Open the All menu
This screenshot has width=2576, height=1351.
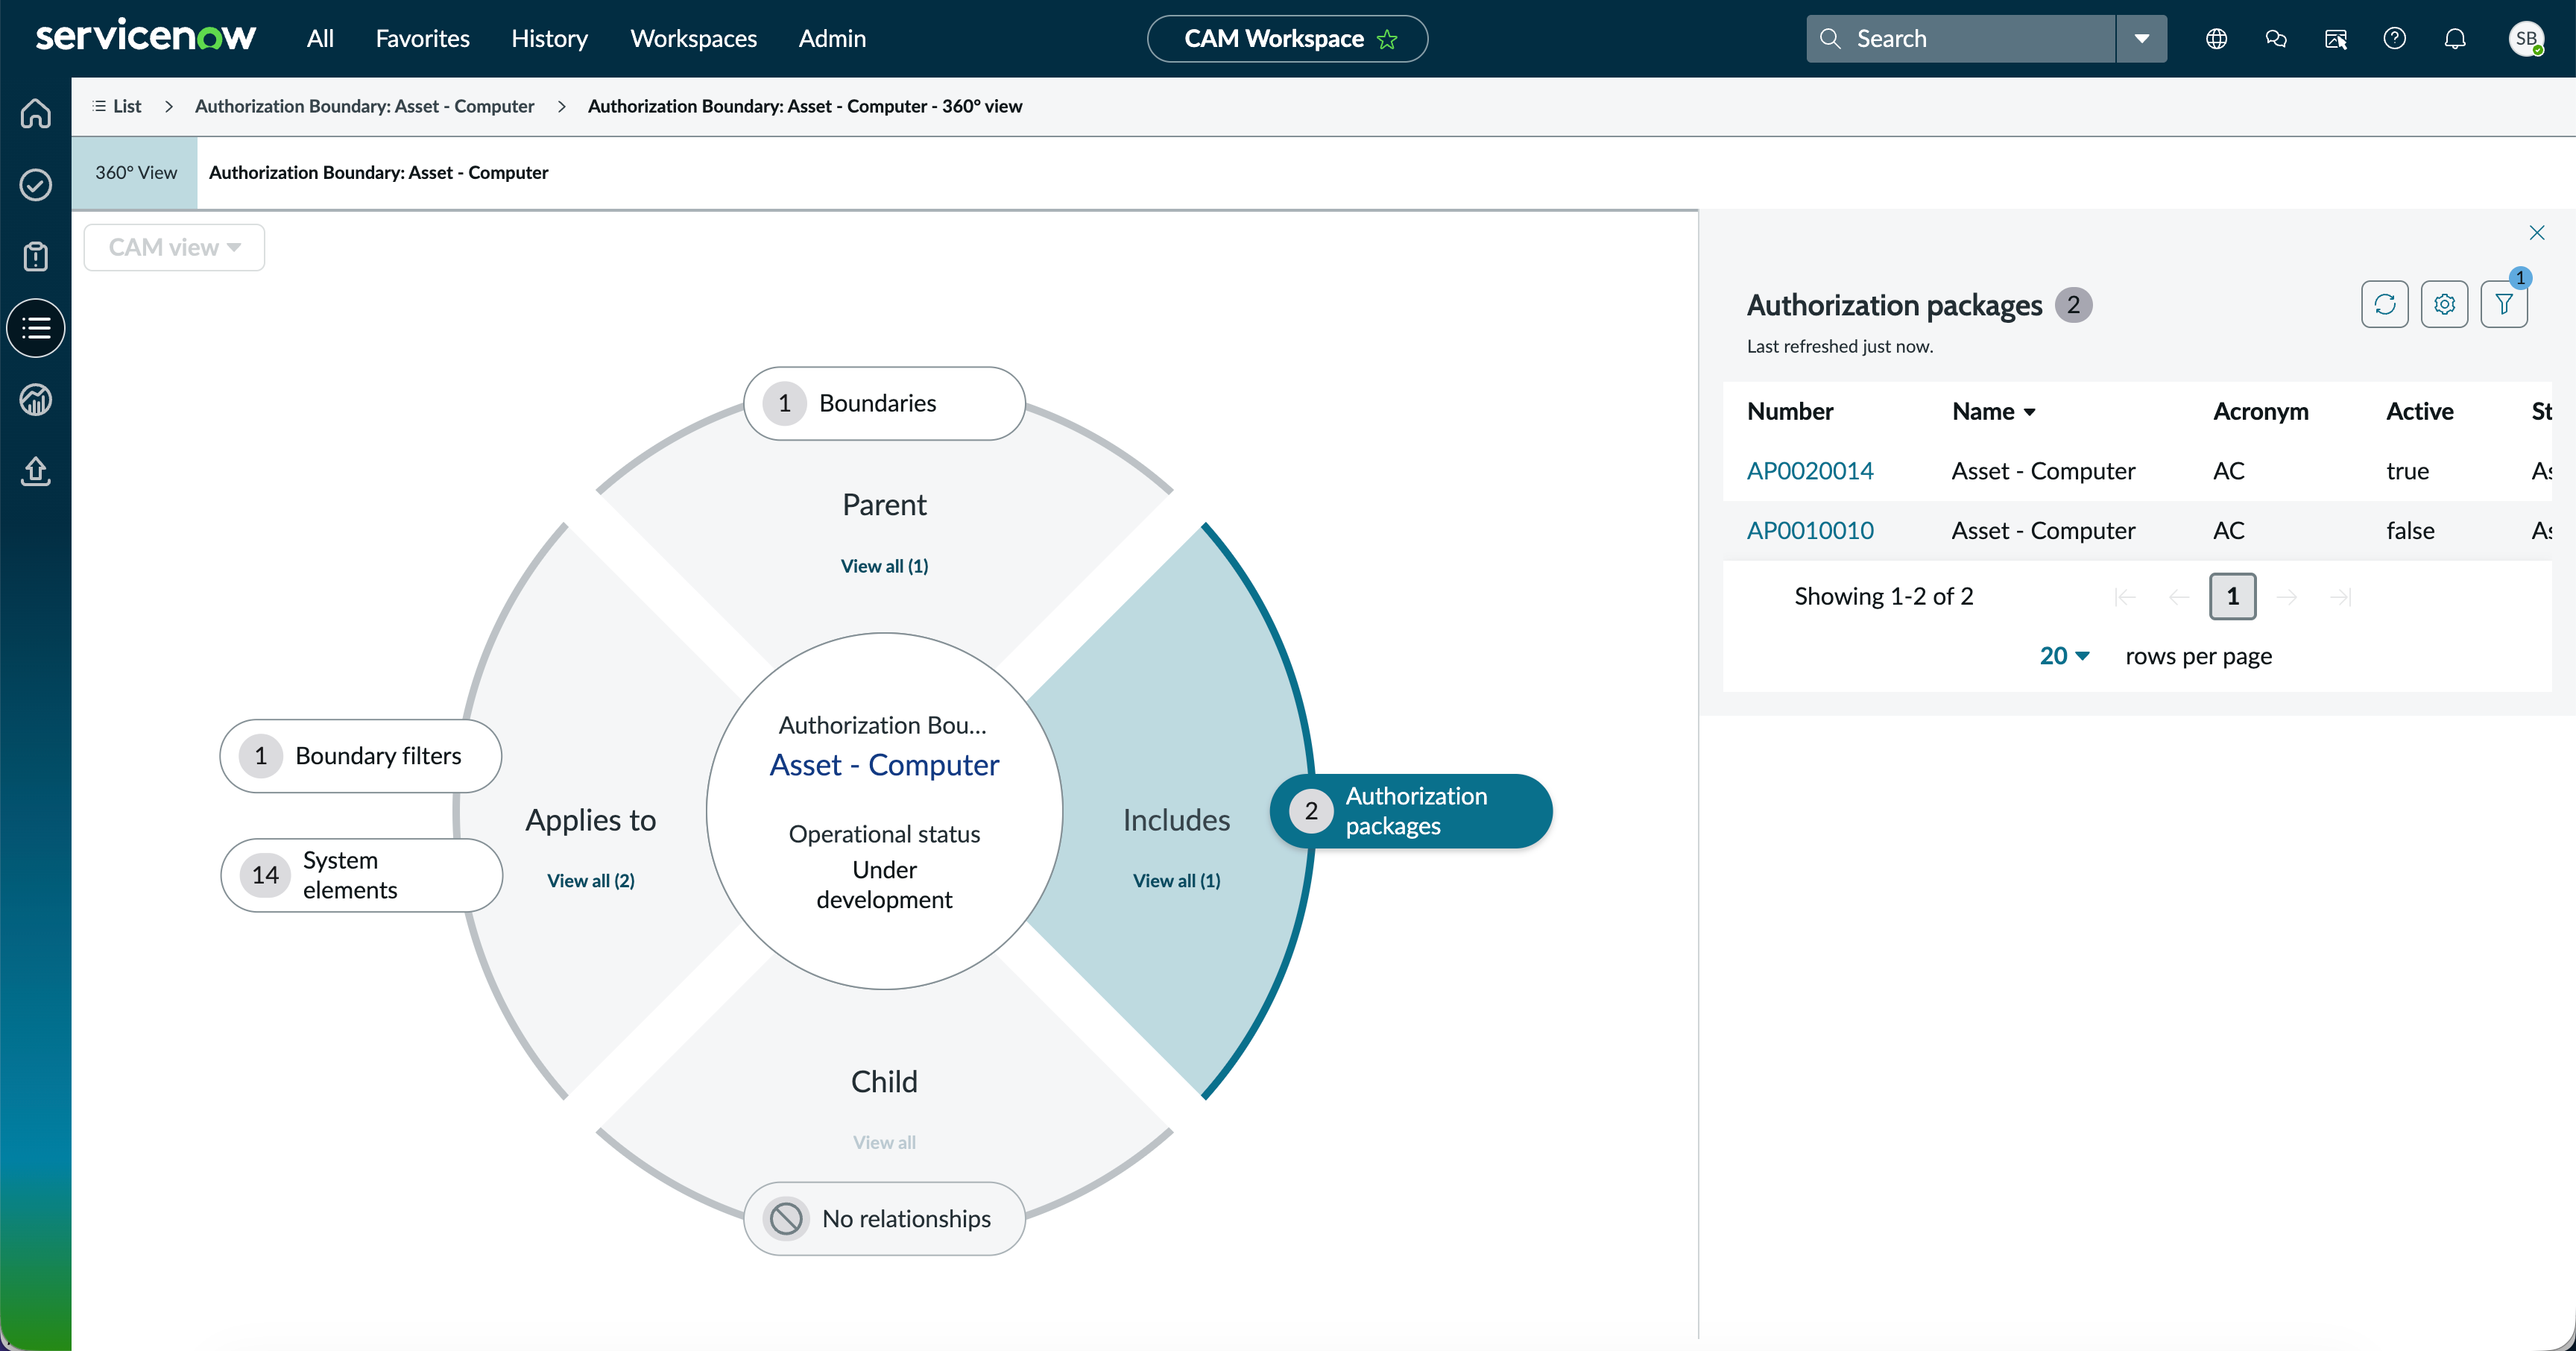coord(320,39)
